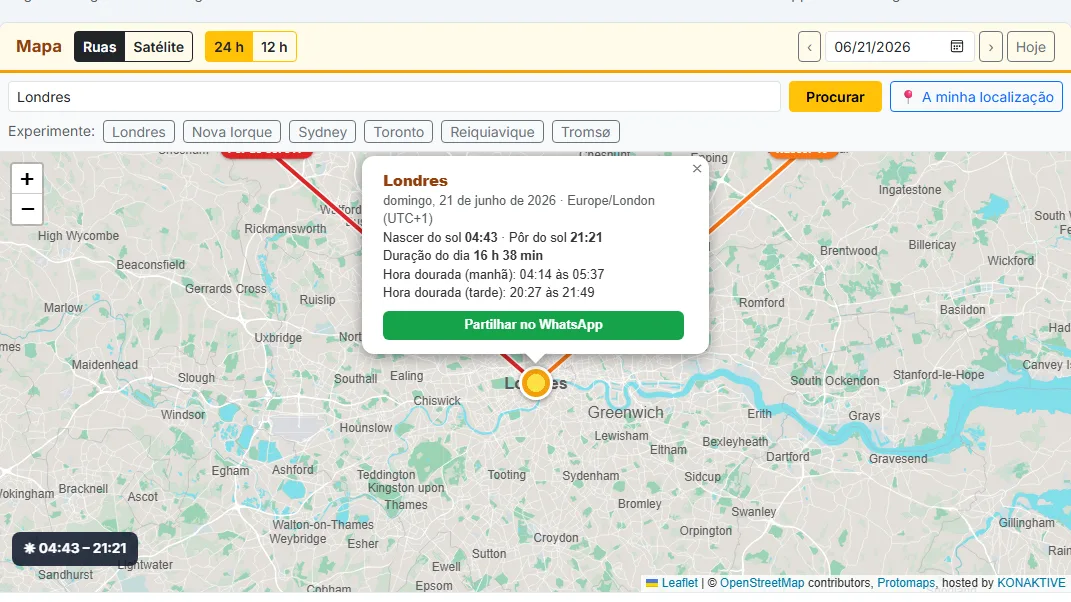This screenshot has width=1071, height=602.
Task: Go to the next day
Action: 990,47
